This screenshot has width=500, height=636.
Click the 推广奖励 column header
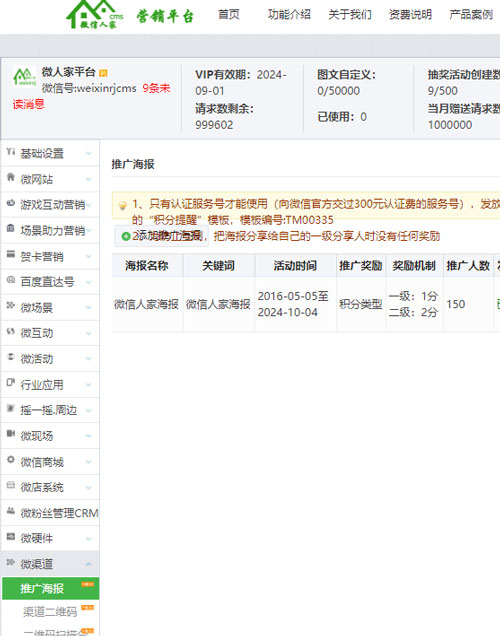coord(361,266)
